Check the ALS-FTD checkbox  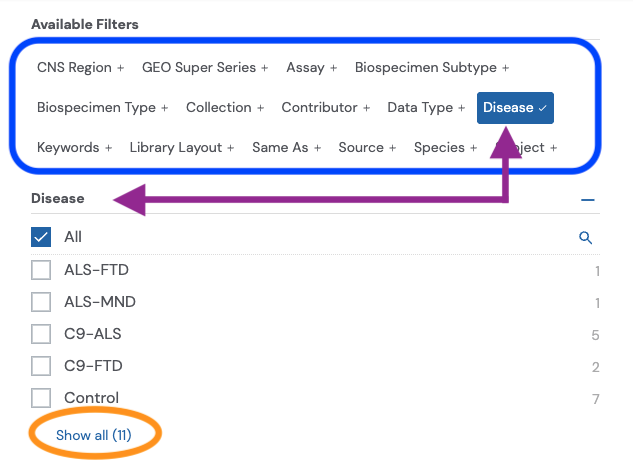[x=41, y=270]
